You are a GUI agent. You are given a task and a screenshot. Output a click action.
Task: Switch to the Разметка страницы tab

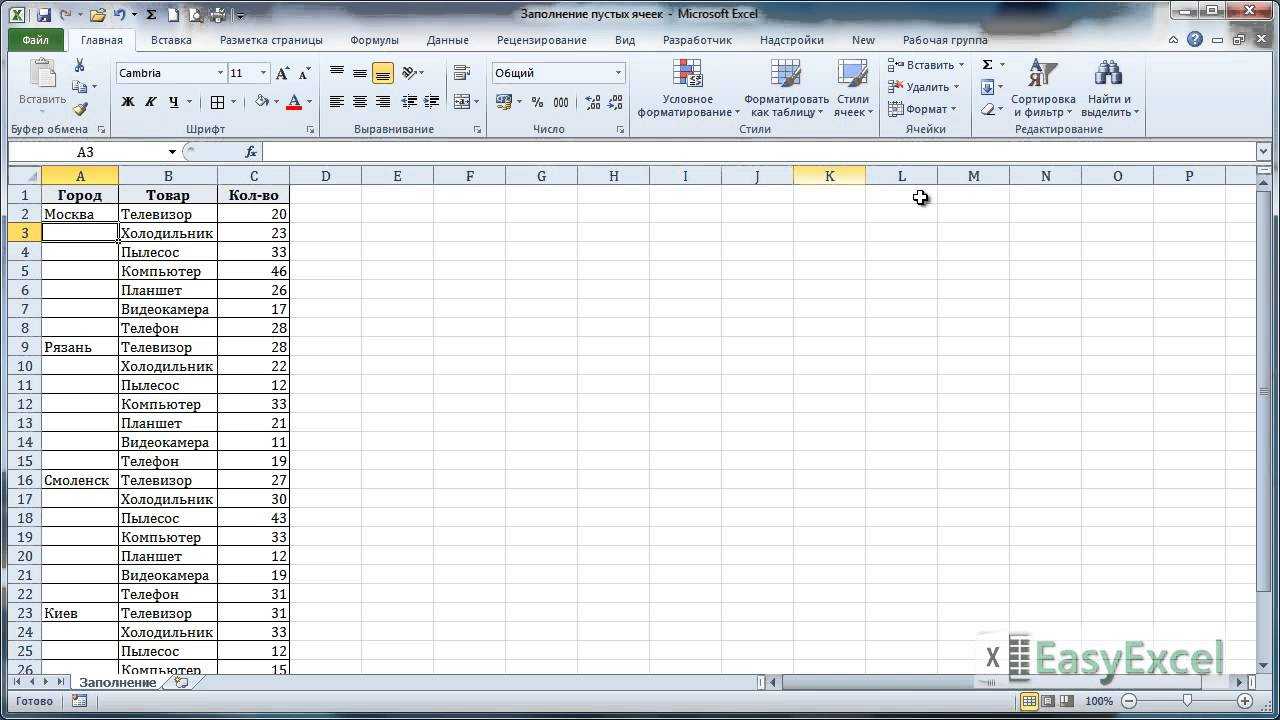[271, 40]
